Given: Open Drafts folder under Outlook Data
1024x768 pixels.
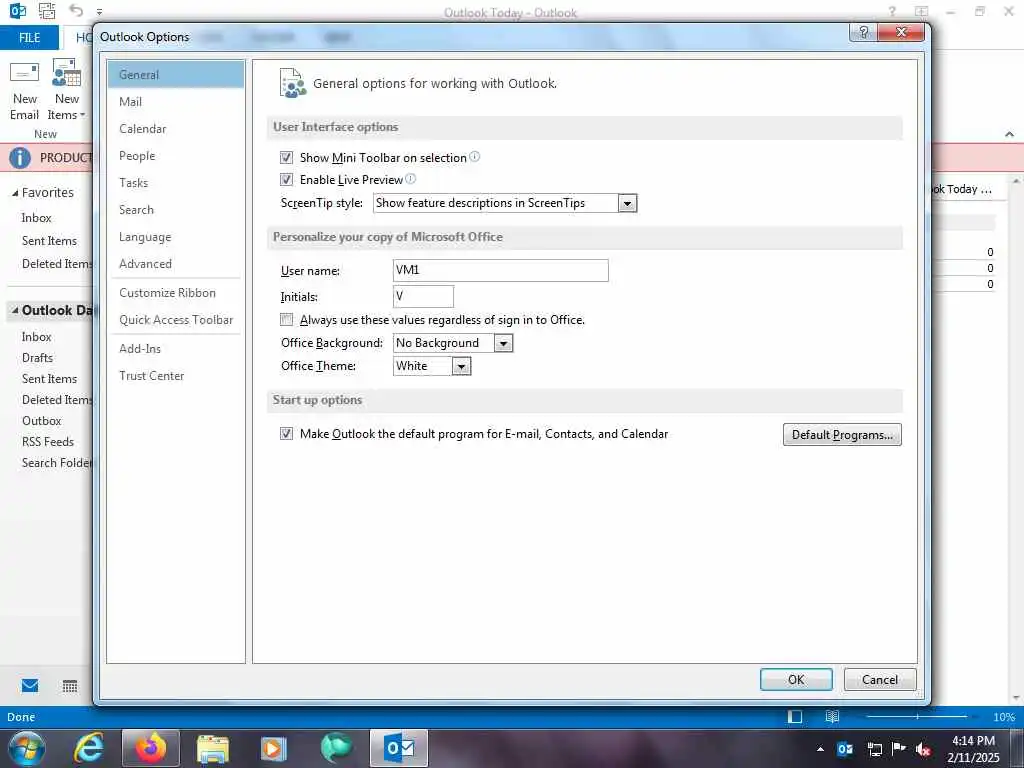Looking at the screenshot, I should (37, 357).
